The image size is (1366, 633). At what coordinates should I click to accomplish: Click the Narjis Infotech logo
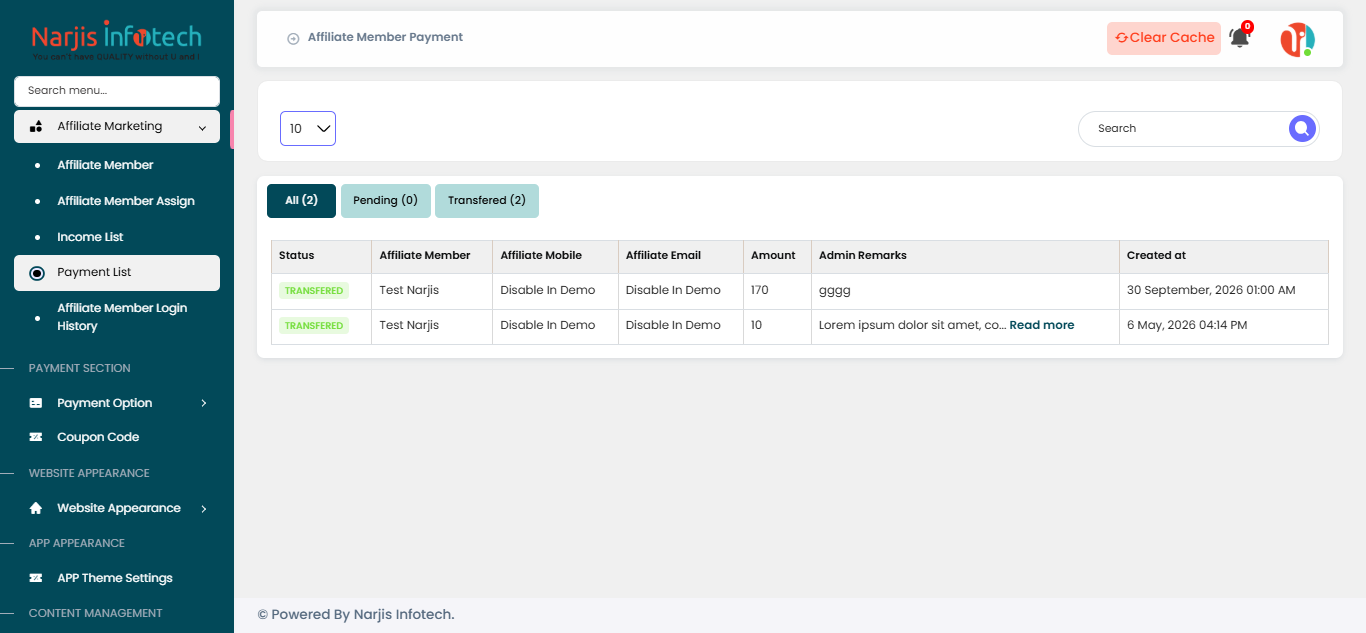pos(116,40)
